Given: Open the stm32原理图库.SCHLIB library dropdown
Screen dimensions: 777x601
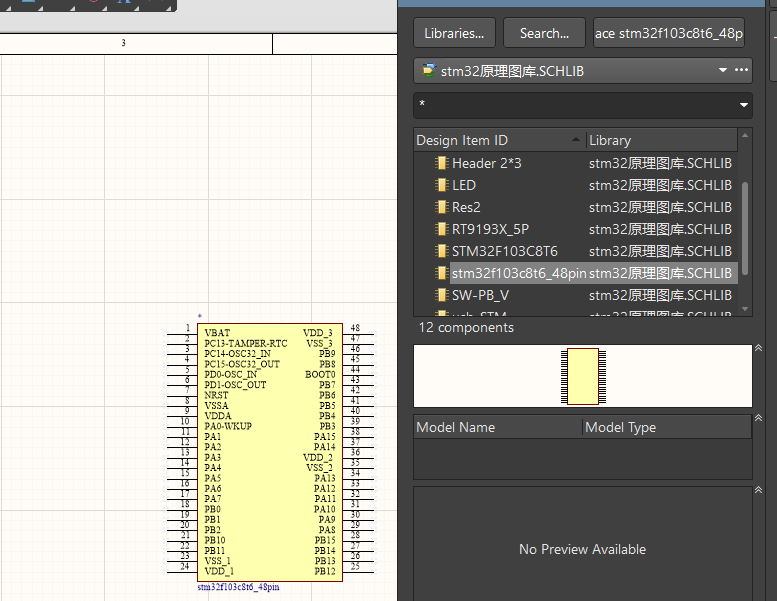Looking at the screenshot, I should click(723, 70).
